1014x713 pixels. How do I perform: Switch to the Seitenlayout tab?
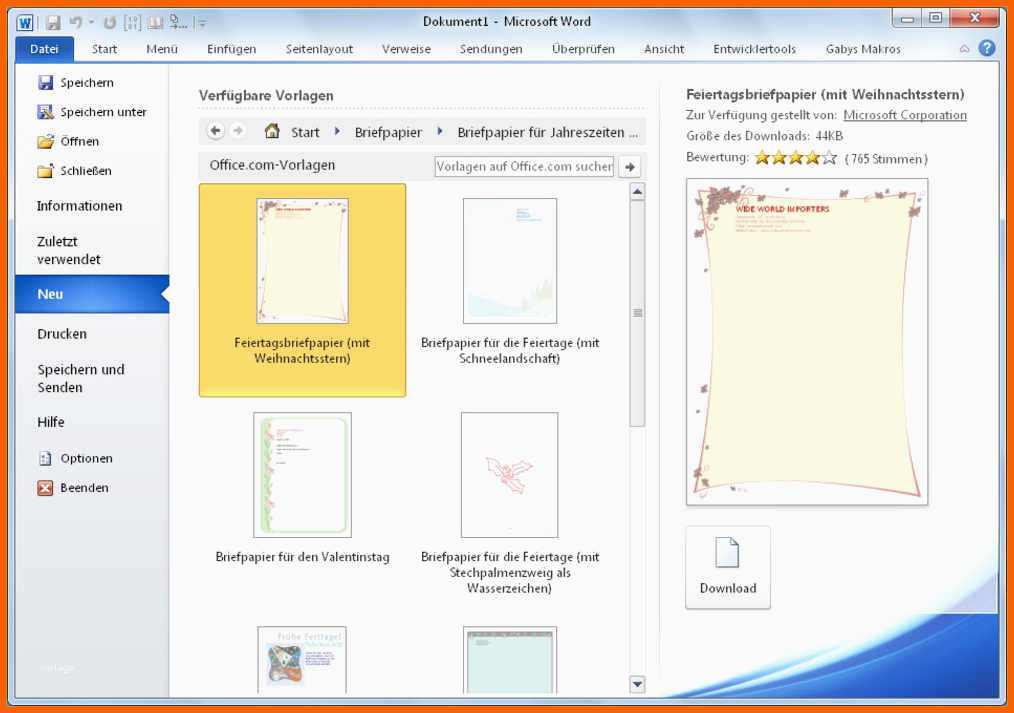pyautogui.click(x=319, y=49)
